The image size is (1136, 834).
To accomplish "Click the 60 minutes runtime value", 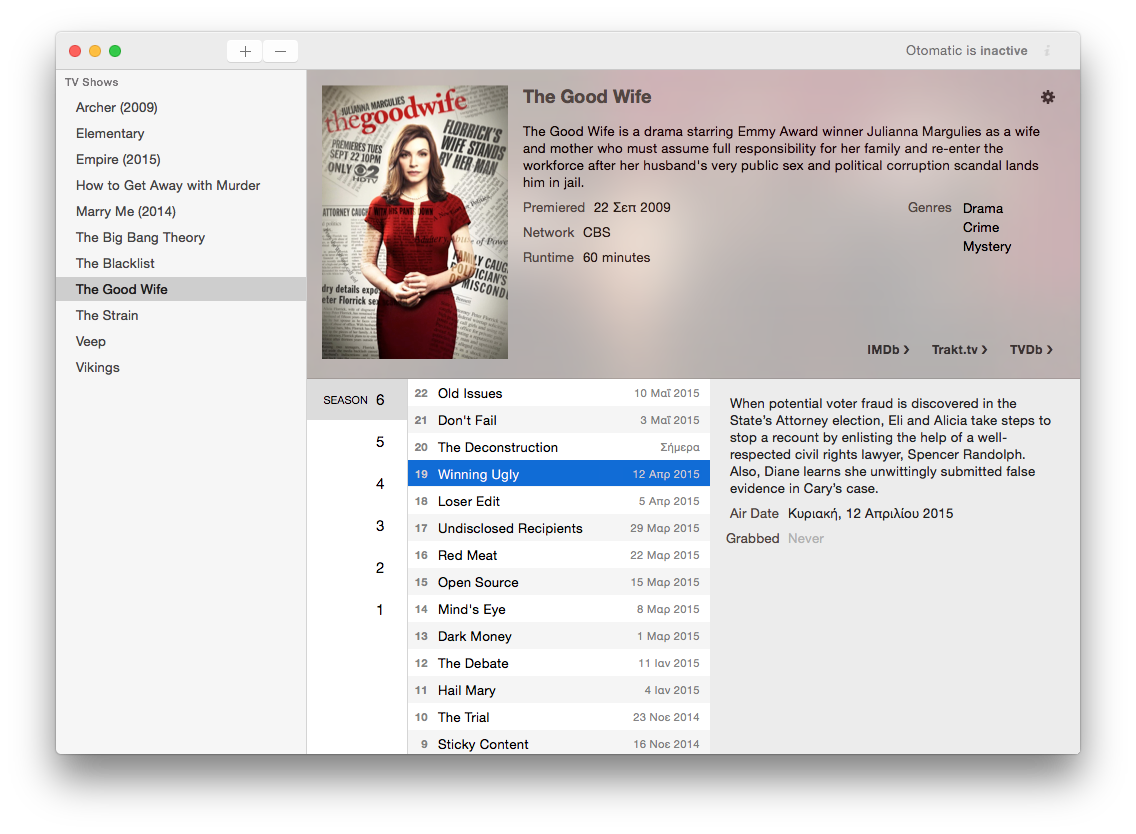I will pos(616,257).
